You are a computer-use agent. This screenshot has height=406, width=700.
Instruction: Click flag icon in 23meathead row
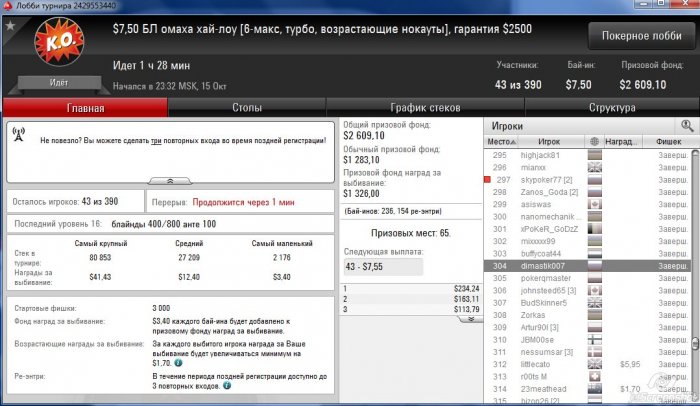595,389
